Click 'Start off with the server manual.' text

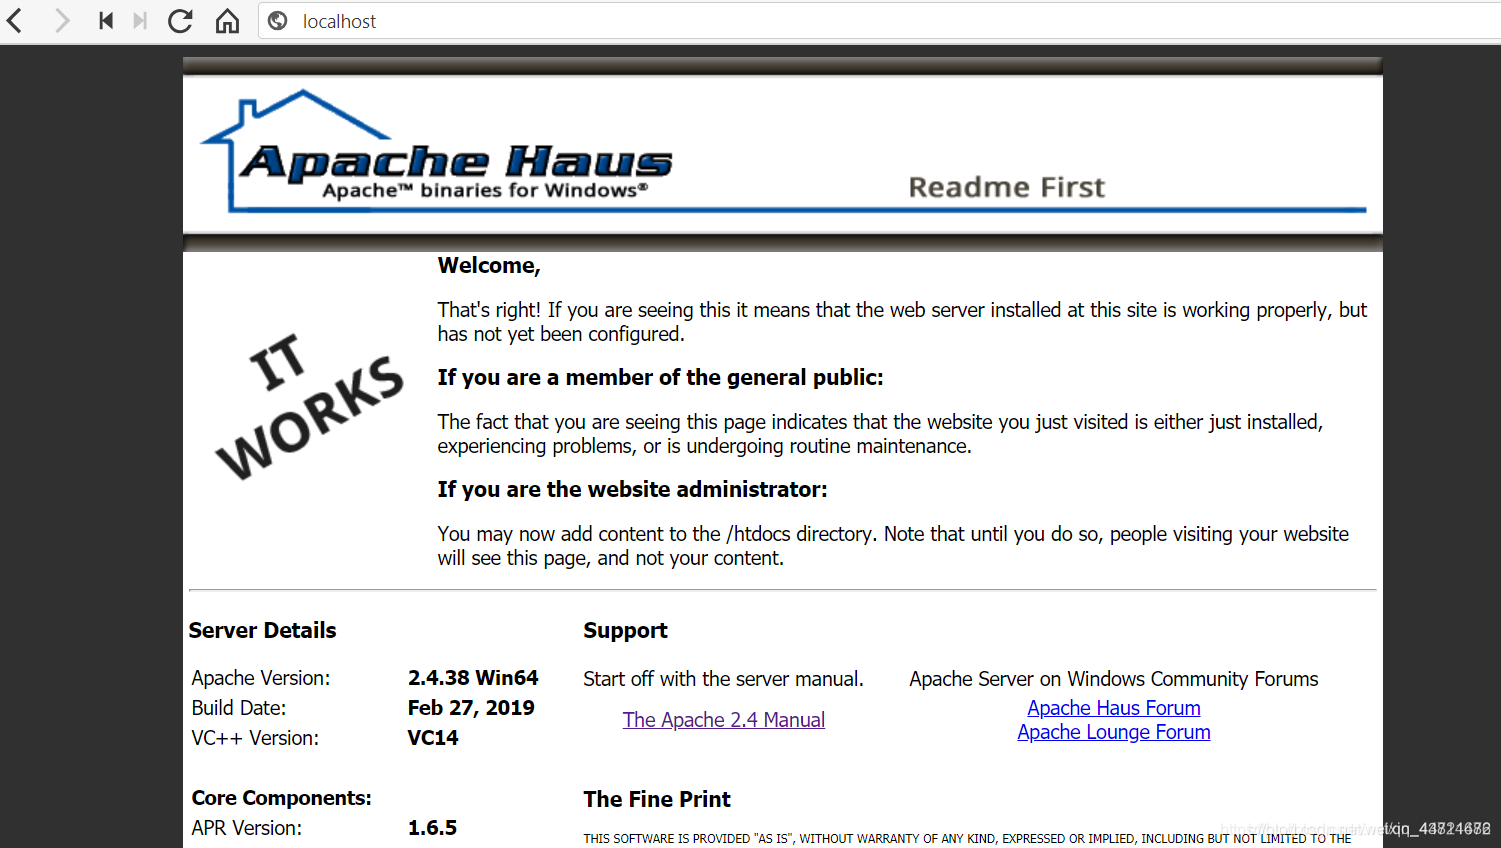point(723,679)
